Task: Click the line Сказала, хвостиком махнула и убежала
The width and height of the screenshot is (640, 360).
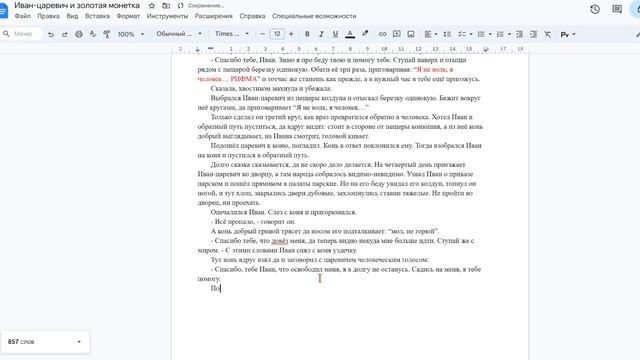Action: 271,89
